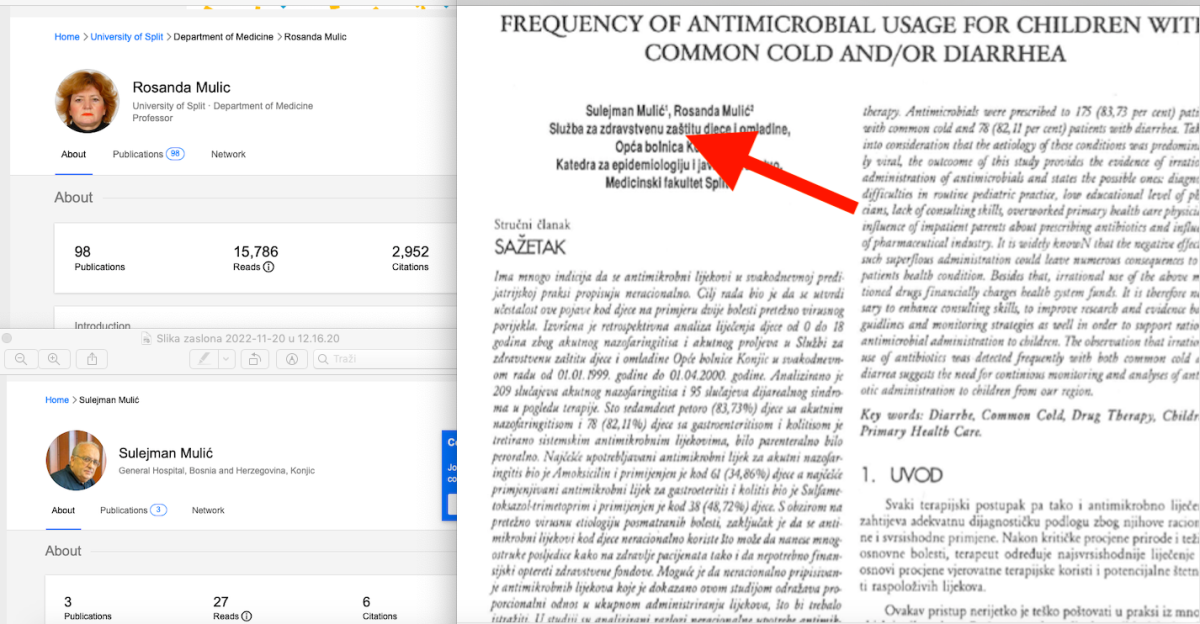Click the Sulejman Mulić profile name heading

(x=167, y=453)
